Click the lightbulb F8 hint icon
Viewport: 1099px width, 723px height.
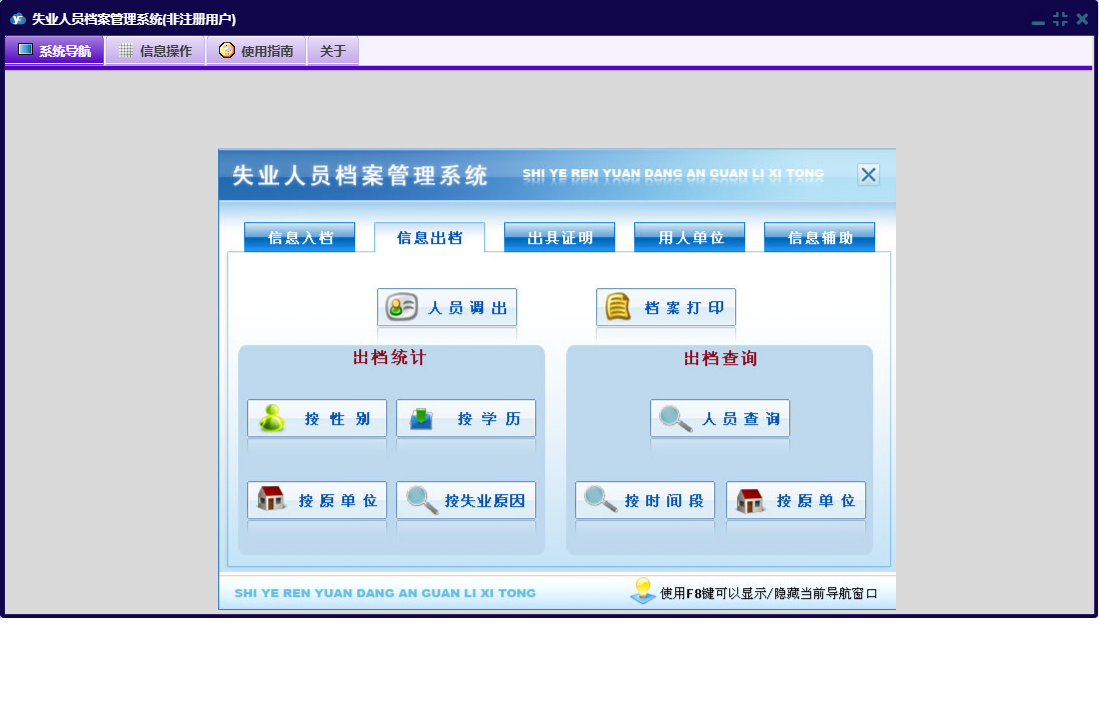643,591
